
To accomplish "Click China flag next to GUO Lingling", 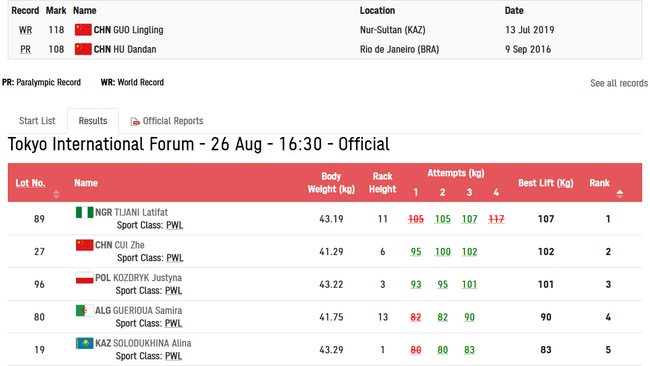I will coord(83,30).
